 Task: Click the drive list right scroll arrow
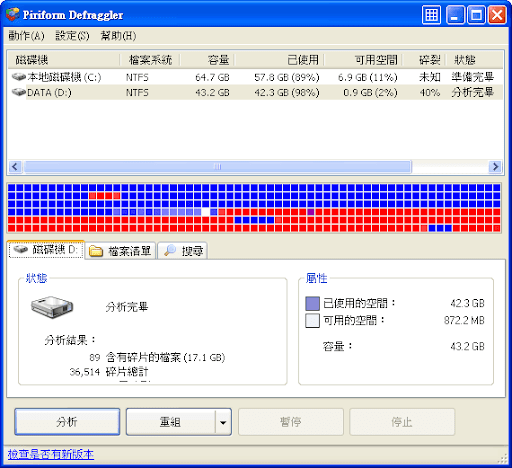495,166
